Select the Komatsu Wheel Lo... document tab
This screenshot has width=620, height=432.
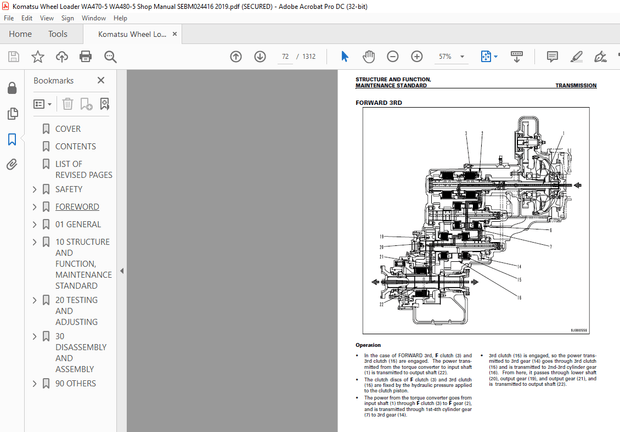132,34
